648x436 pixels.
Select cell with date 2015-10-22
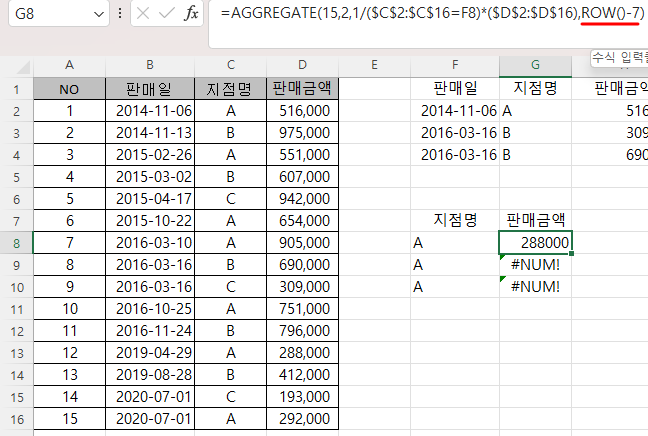(x=150, y=221)
